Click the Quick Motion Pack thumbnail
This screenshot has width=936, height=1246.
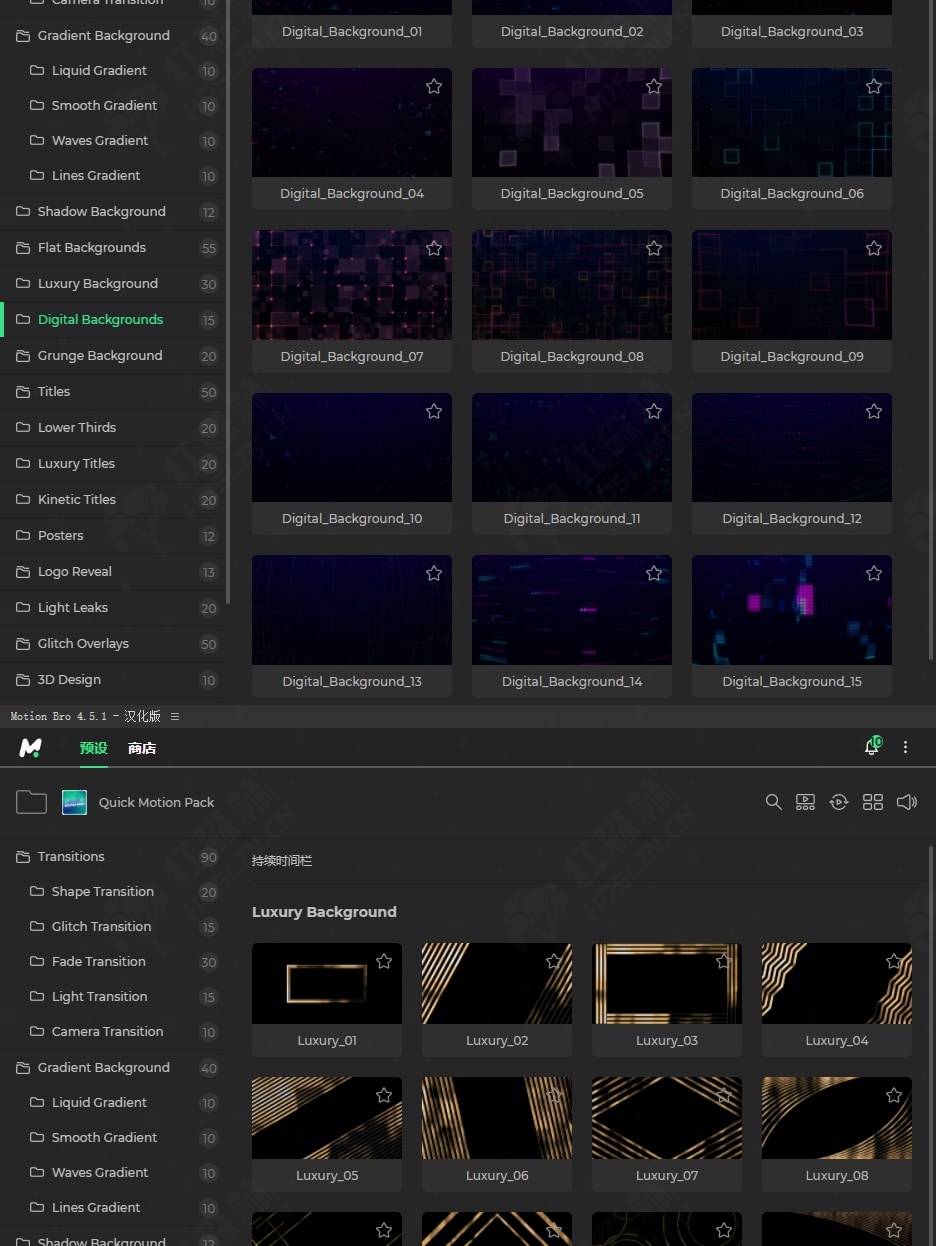point(74,802)
